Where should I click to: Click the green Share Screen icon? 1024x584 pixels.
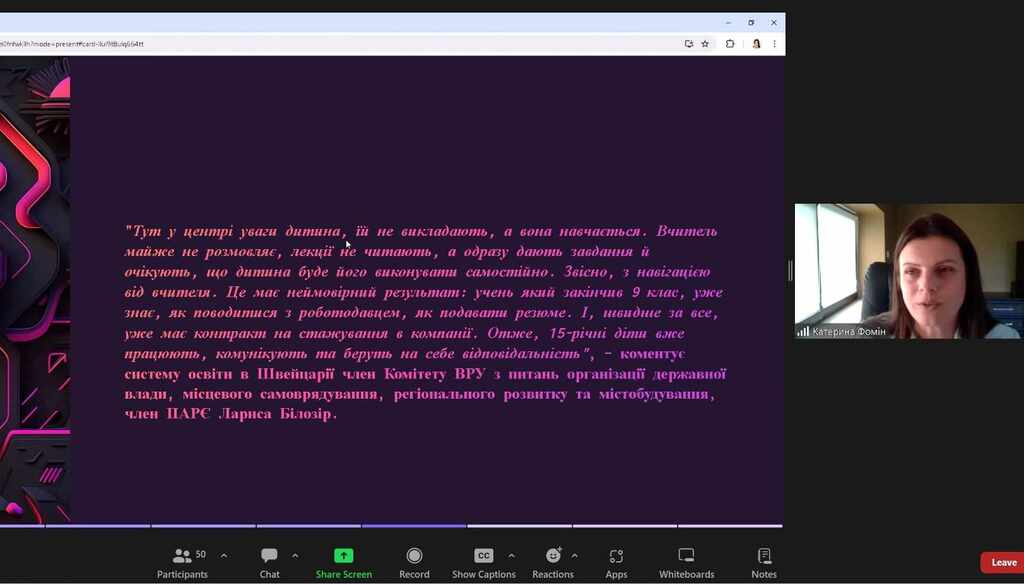tap(343, 556)
